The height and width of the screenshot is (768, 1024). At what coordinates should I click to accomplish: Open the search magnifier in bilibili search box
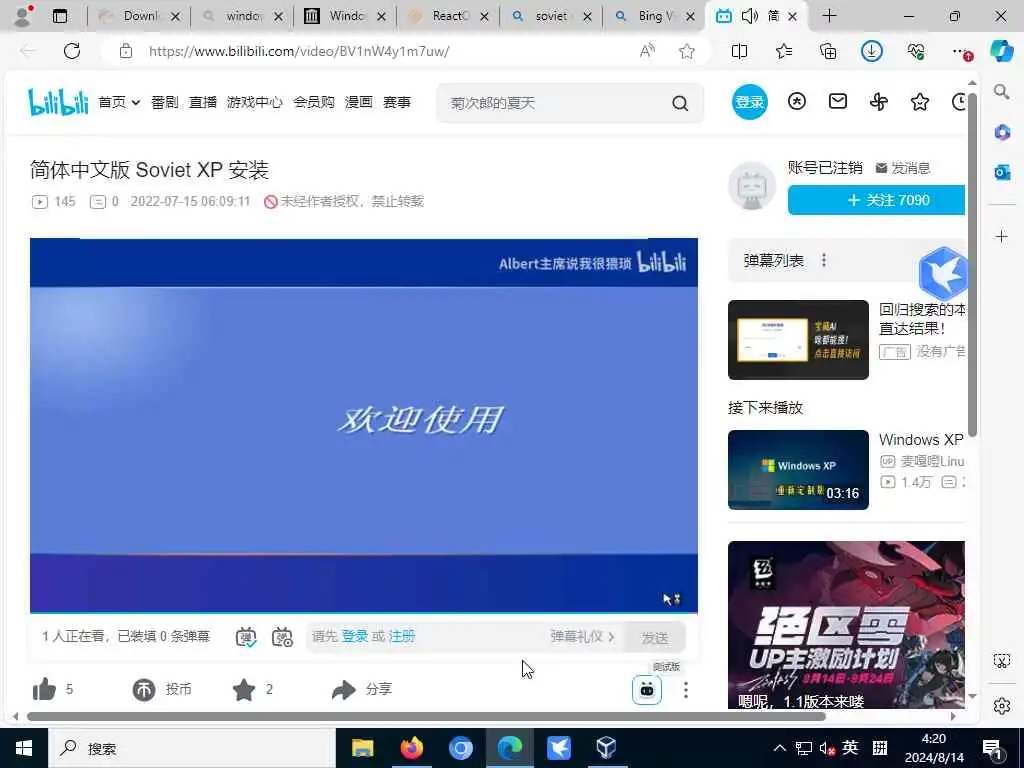click(680, 103)
